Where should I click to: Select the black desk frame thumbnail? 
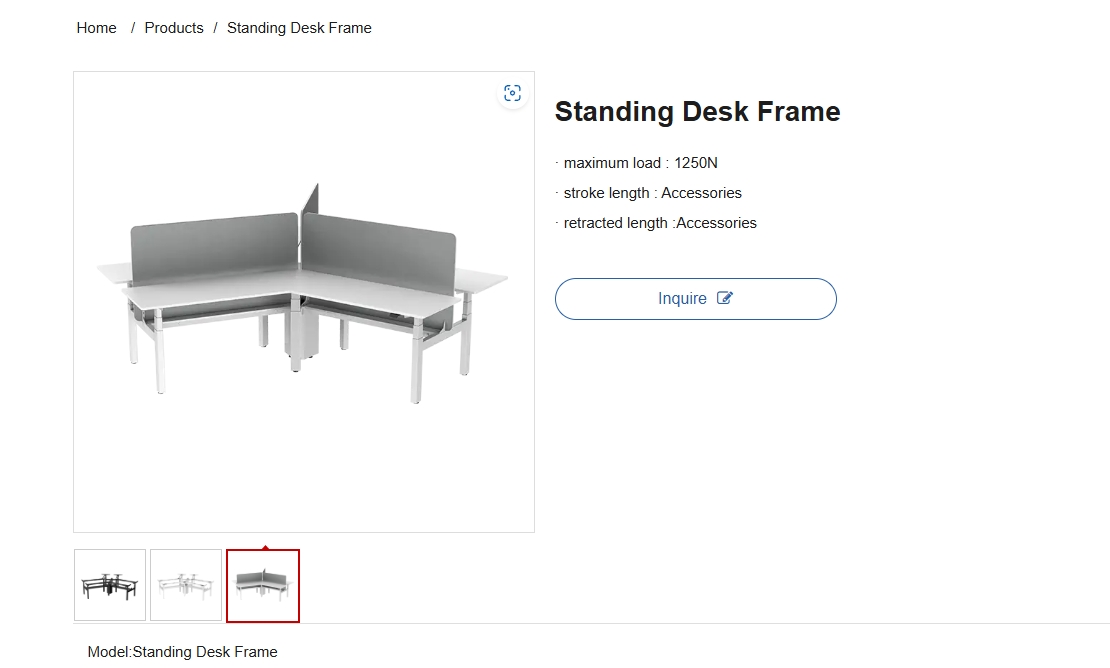click(x=110, y=585)
